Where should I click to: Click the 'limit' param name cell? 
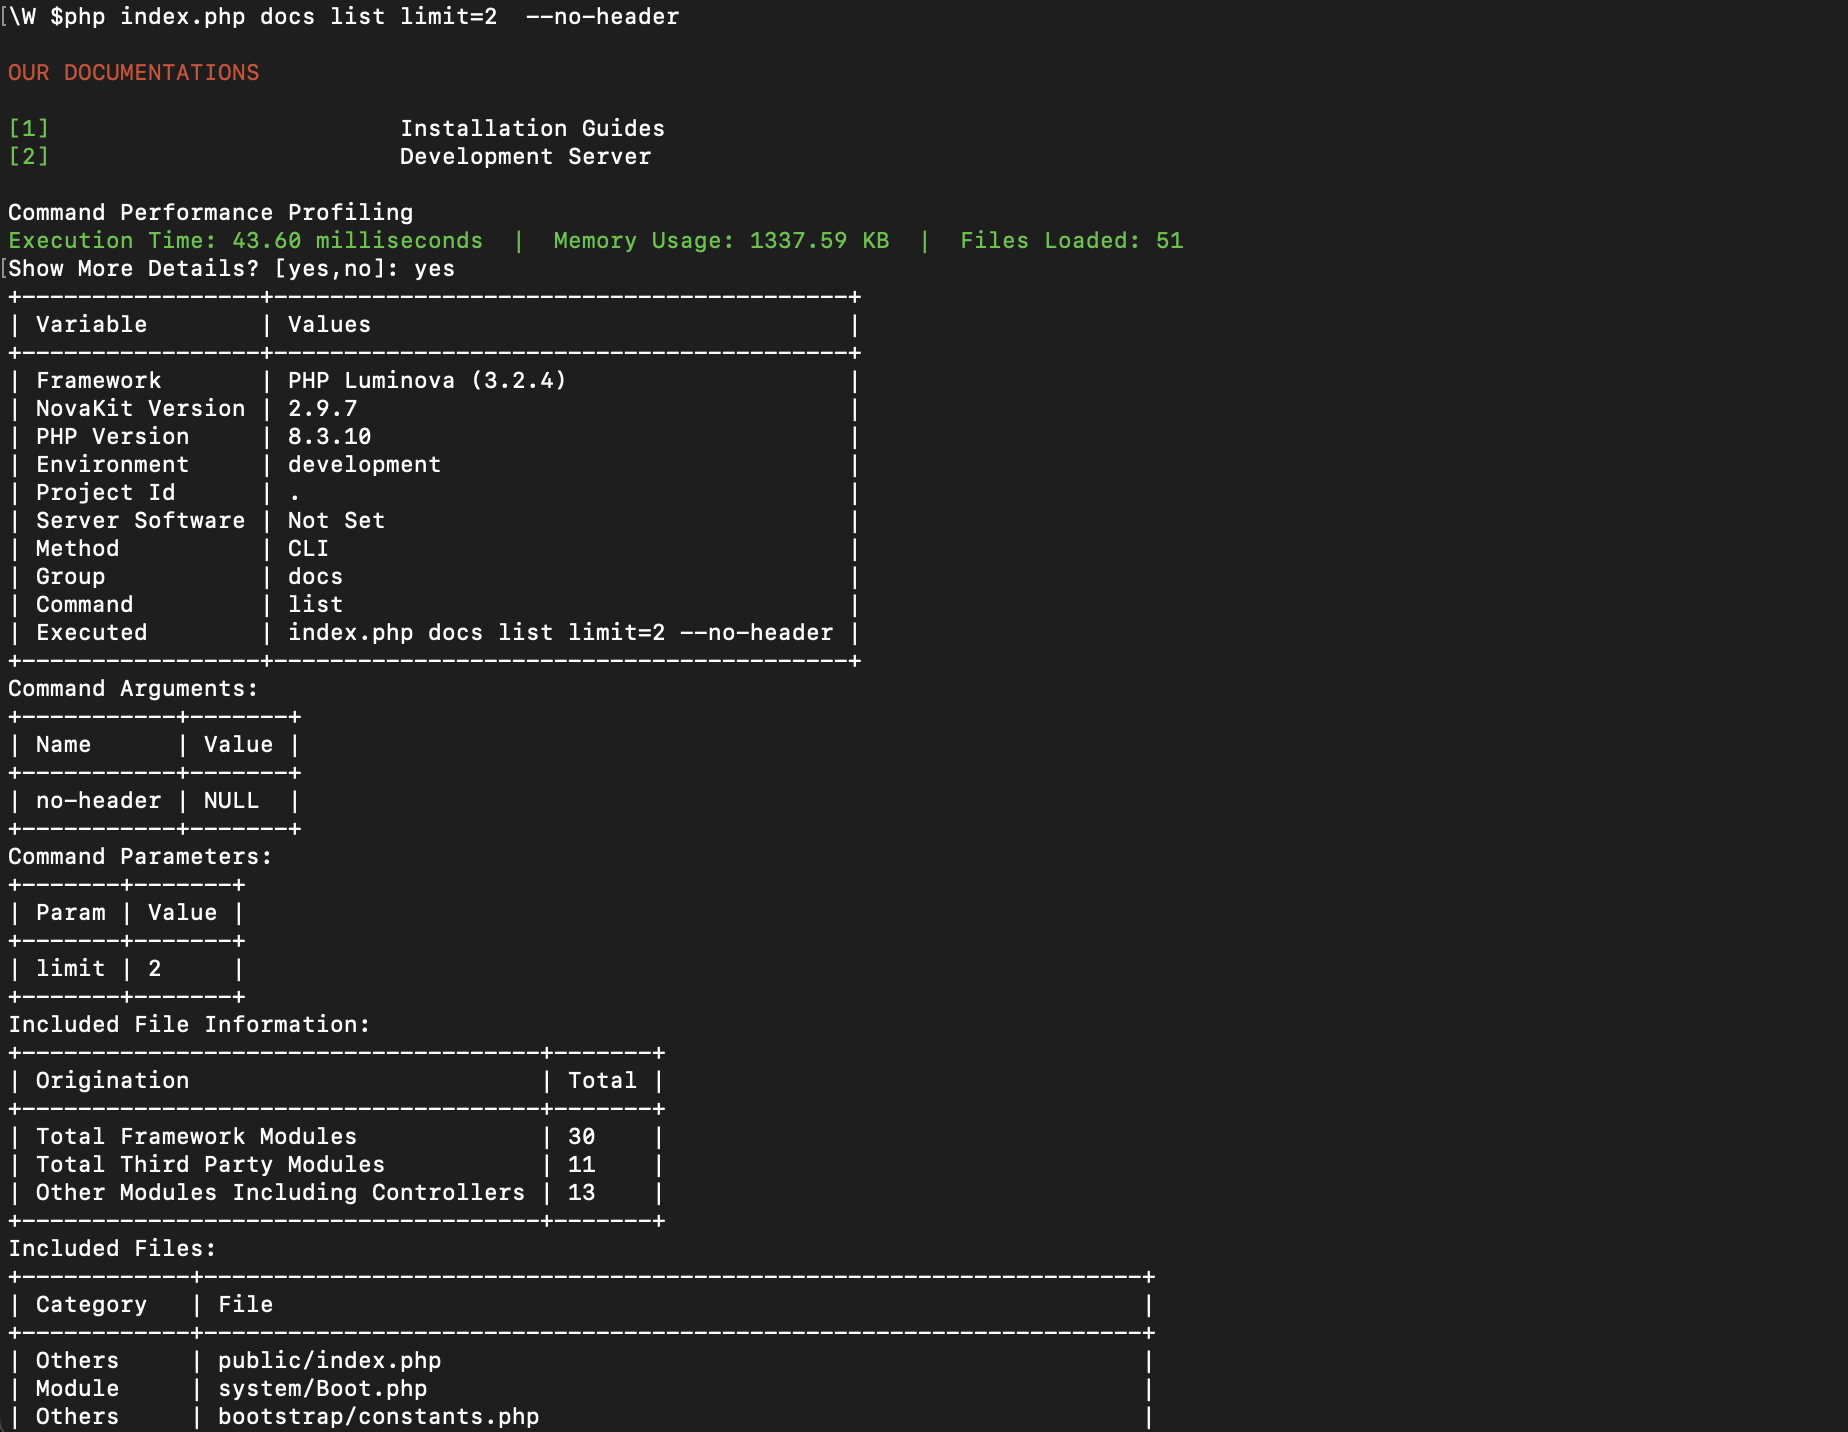pyautogui.click(x=70, y=969)
